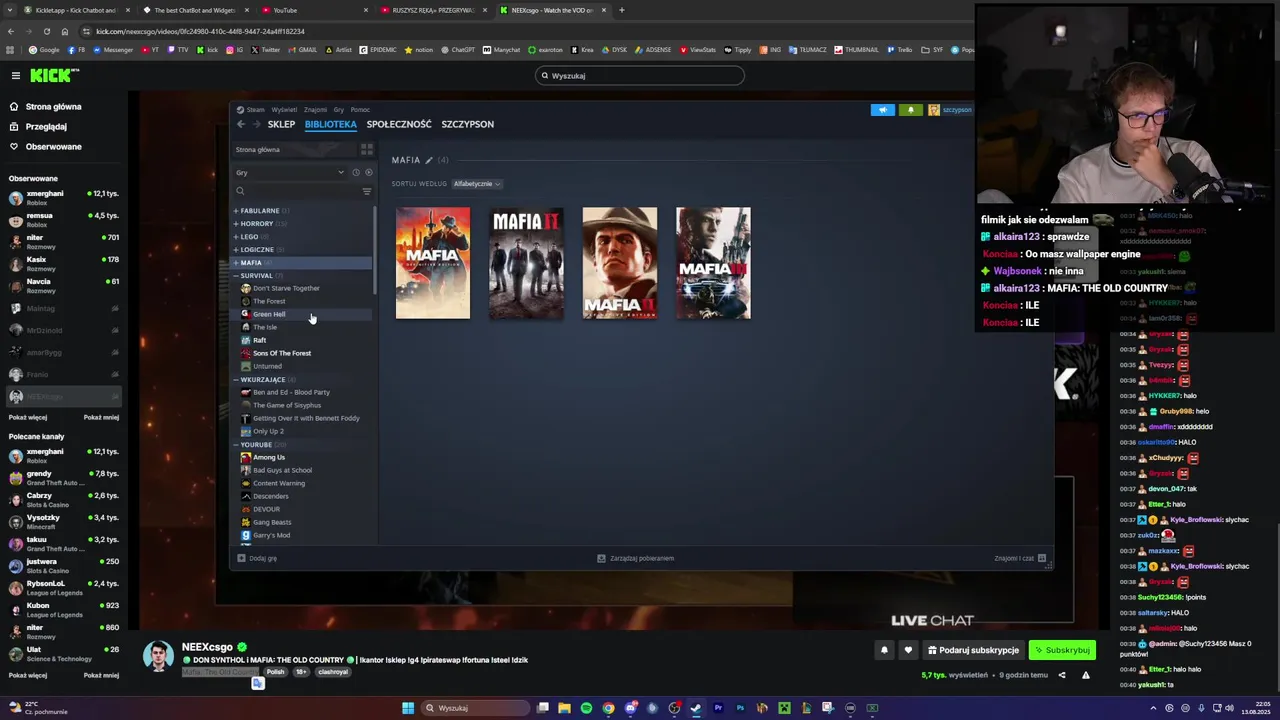The height and width of the screenshot is (720, 1280).
Task: Go back in Steam using the left arrow
Action: tap(241, 124)
